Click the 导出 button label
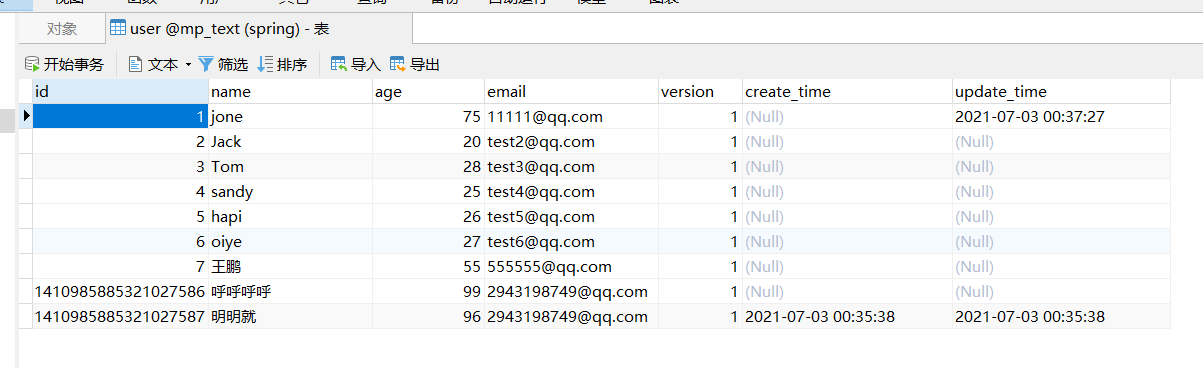 (425, 65)
